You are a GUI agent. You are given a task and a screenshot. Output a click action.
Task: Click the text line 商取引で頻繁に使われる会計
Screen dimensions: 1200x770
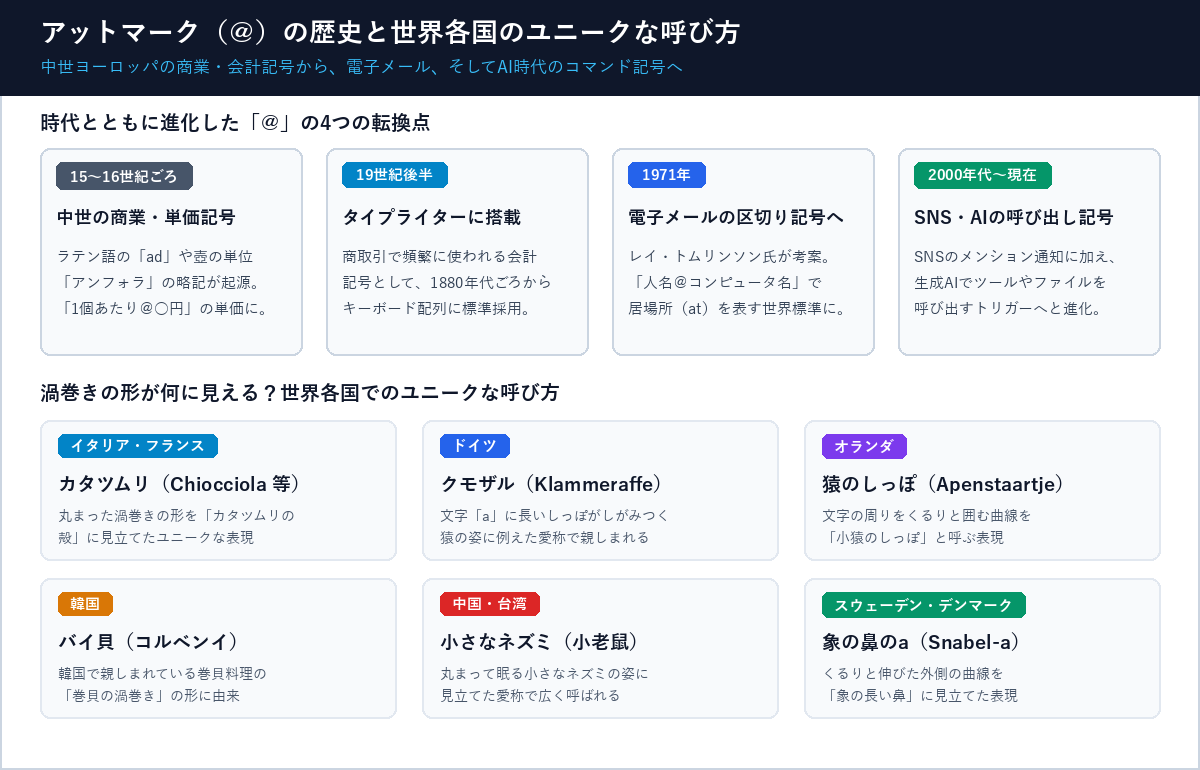(x=440, y=256)
